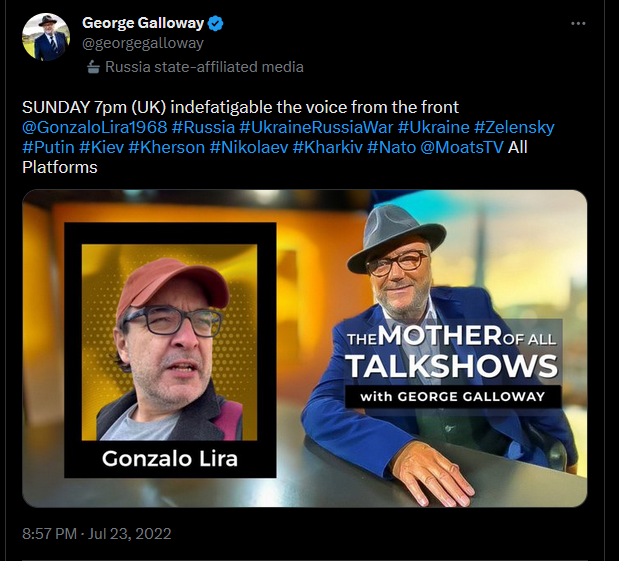Viewport: 619px width, 561px height.
Task: Open the #Kiev hashtag
Action: pos(101,148)
